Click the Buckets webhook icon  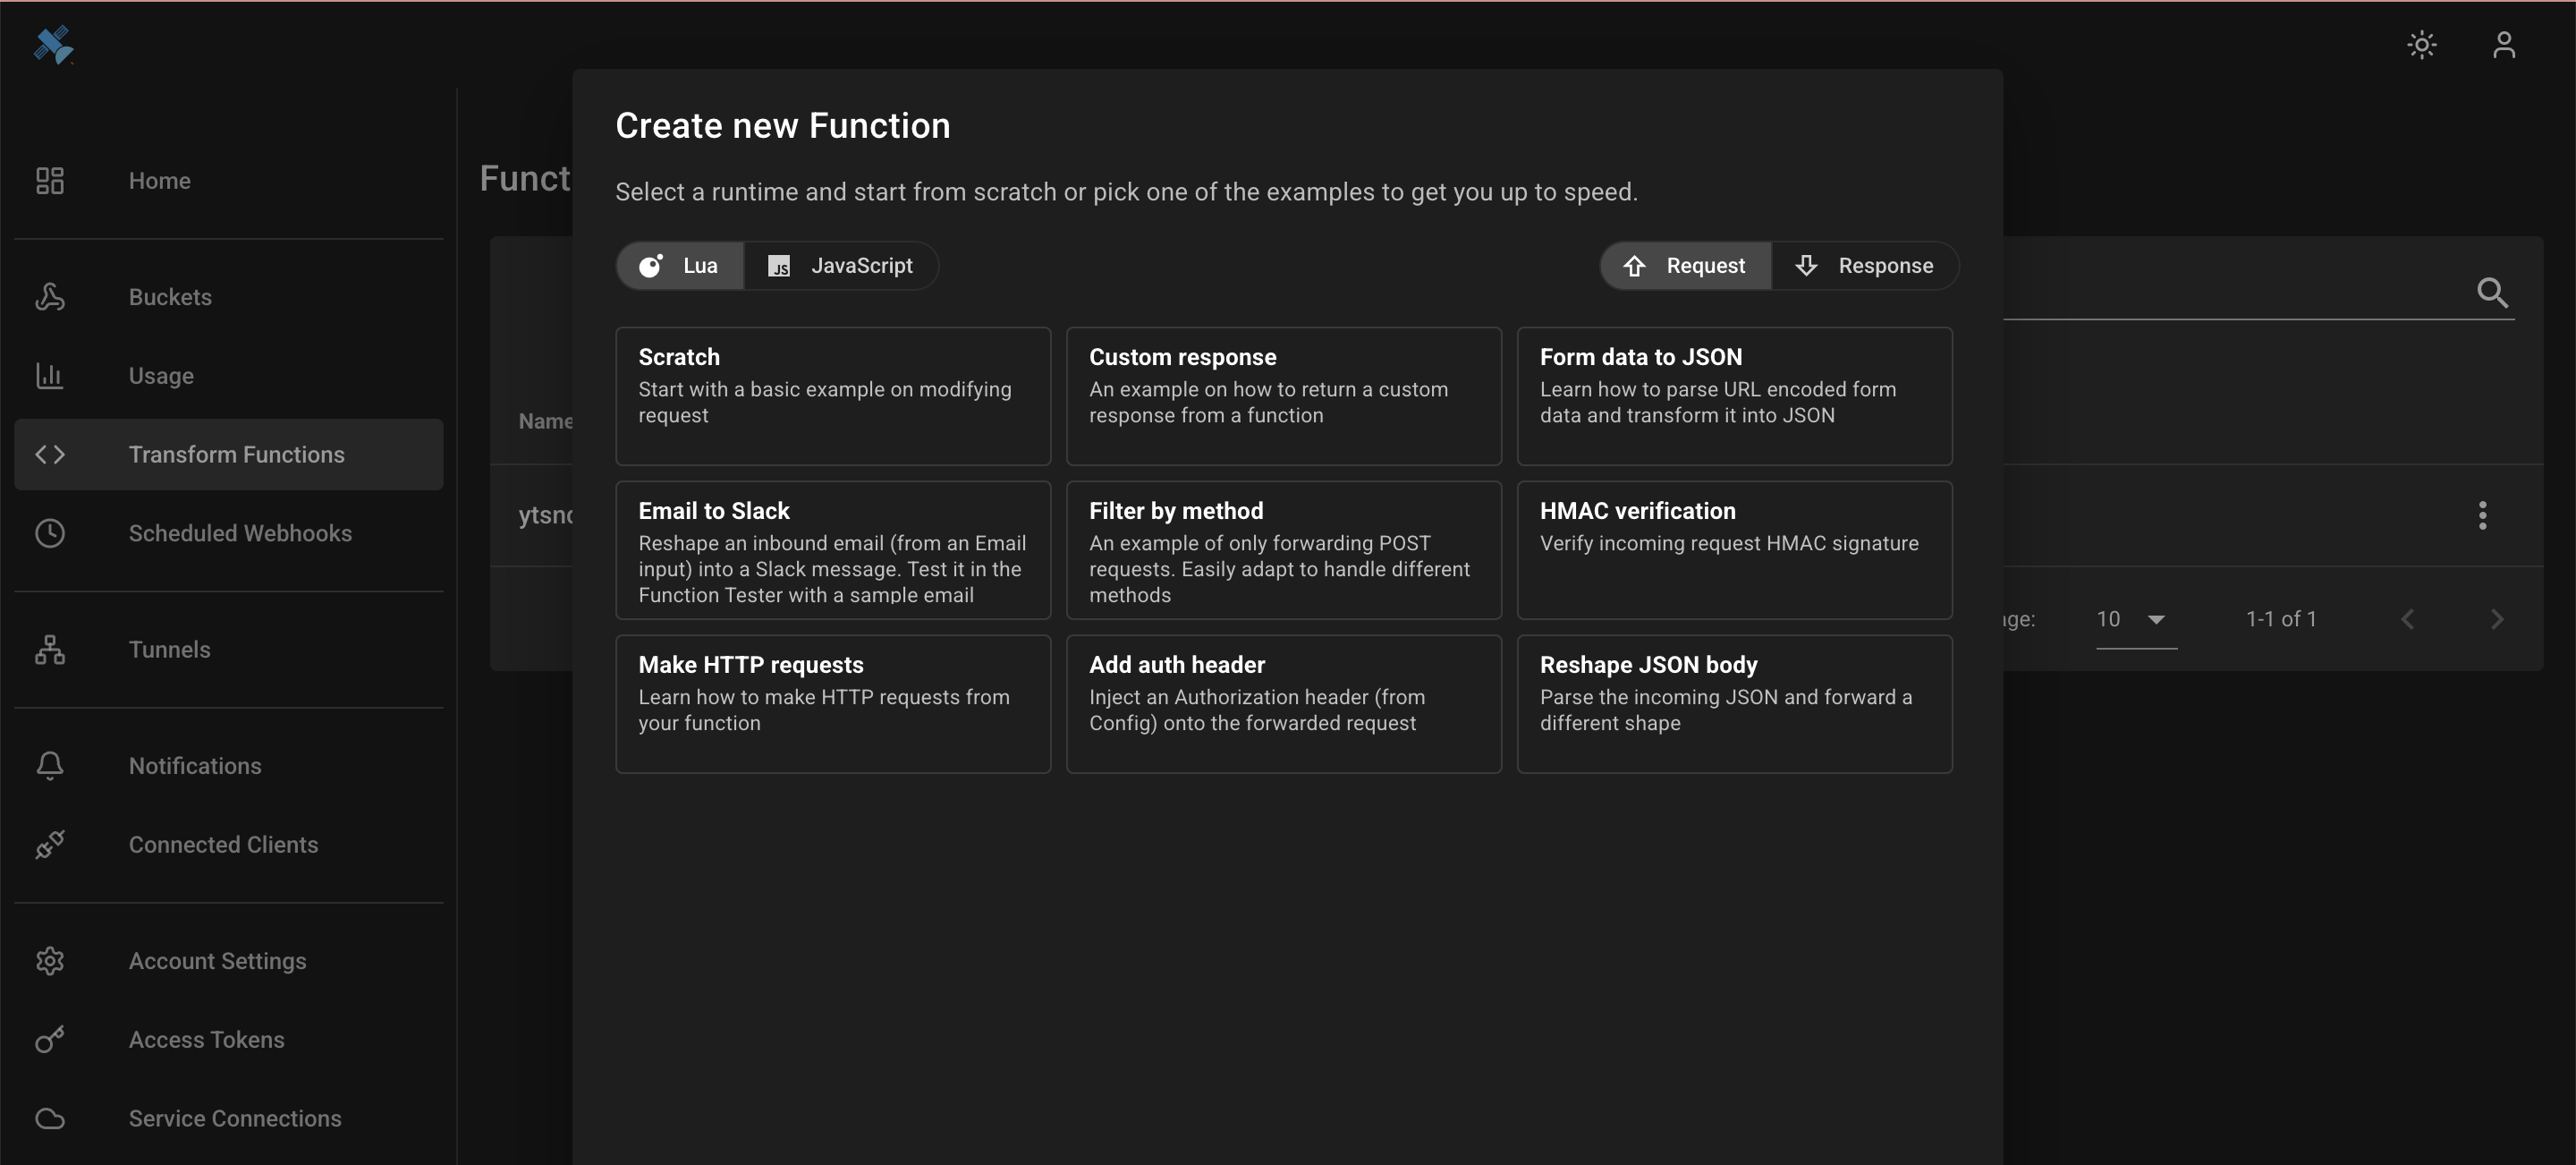pyautogui.click(x=50, y=297)
